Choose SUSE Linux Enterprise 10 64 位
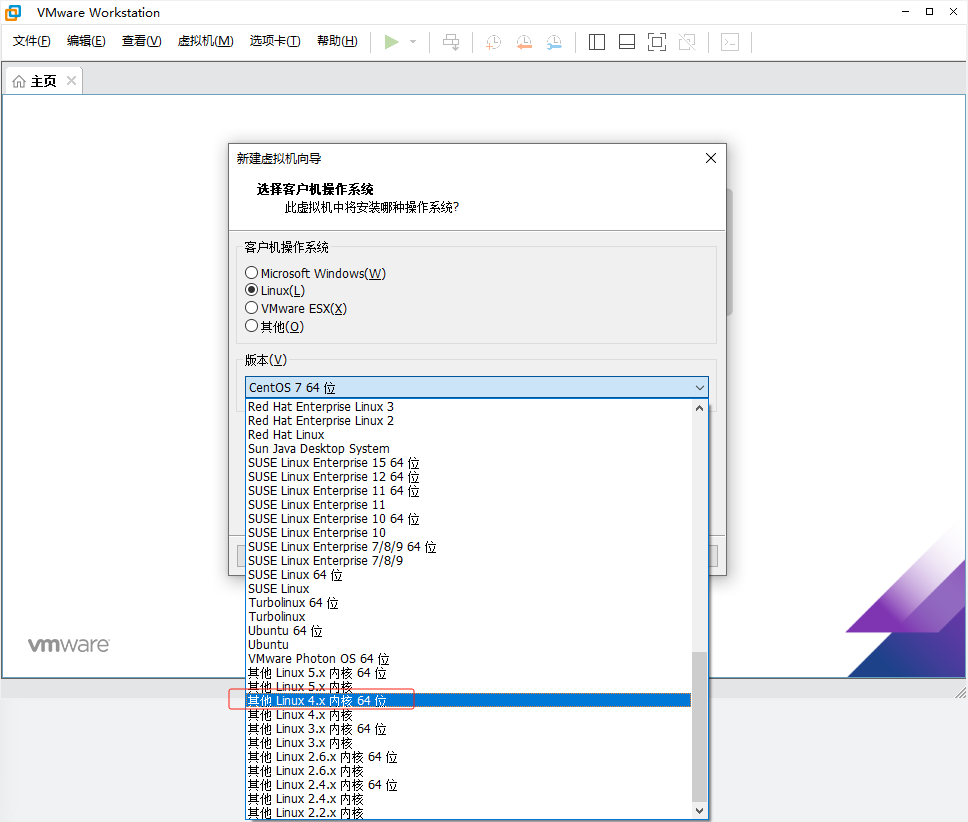 click(x=469, y=519)
